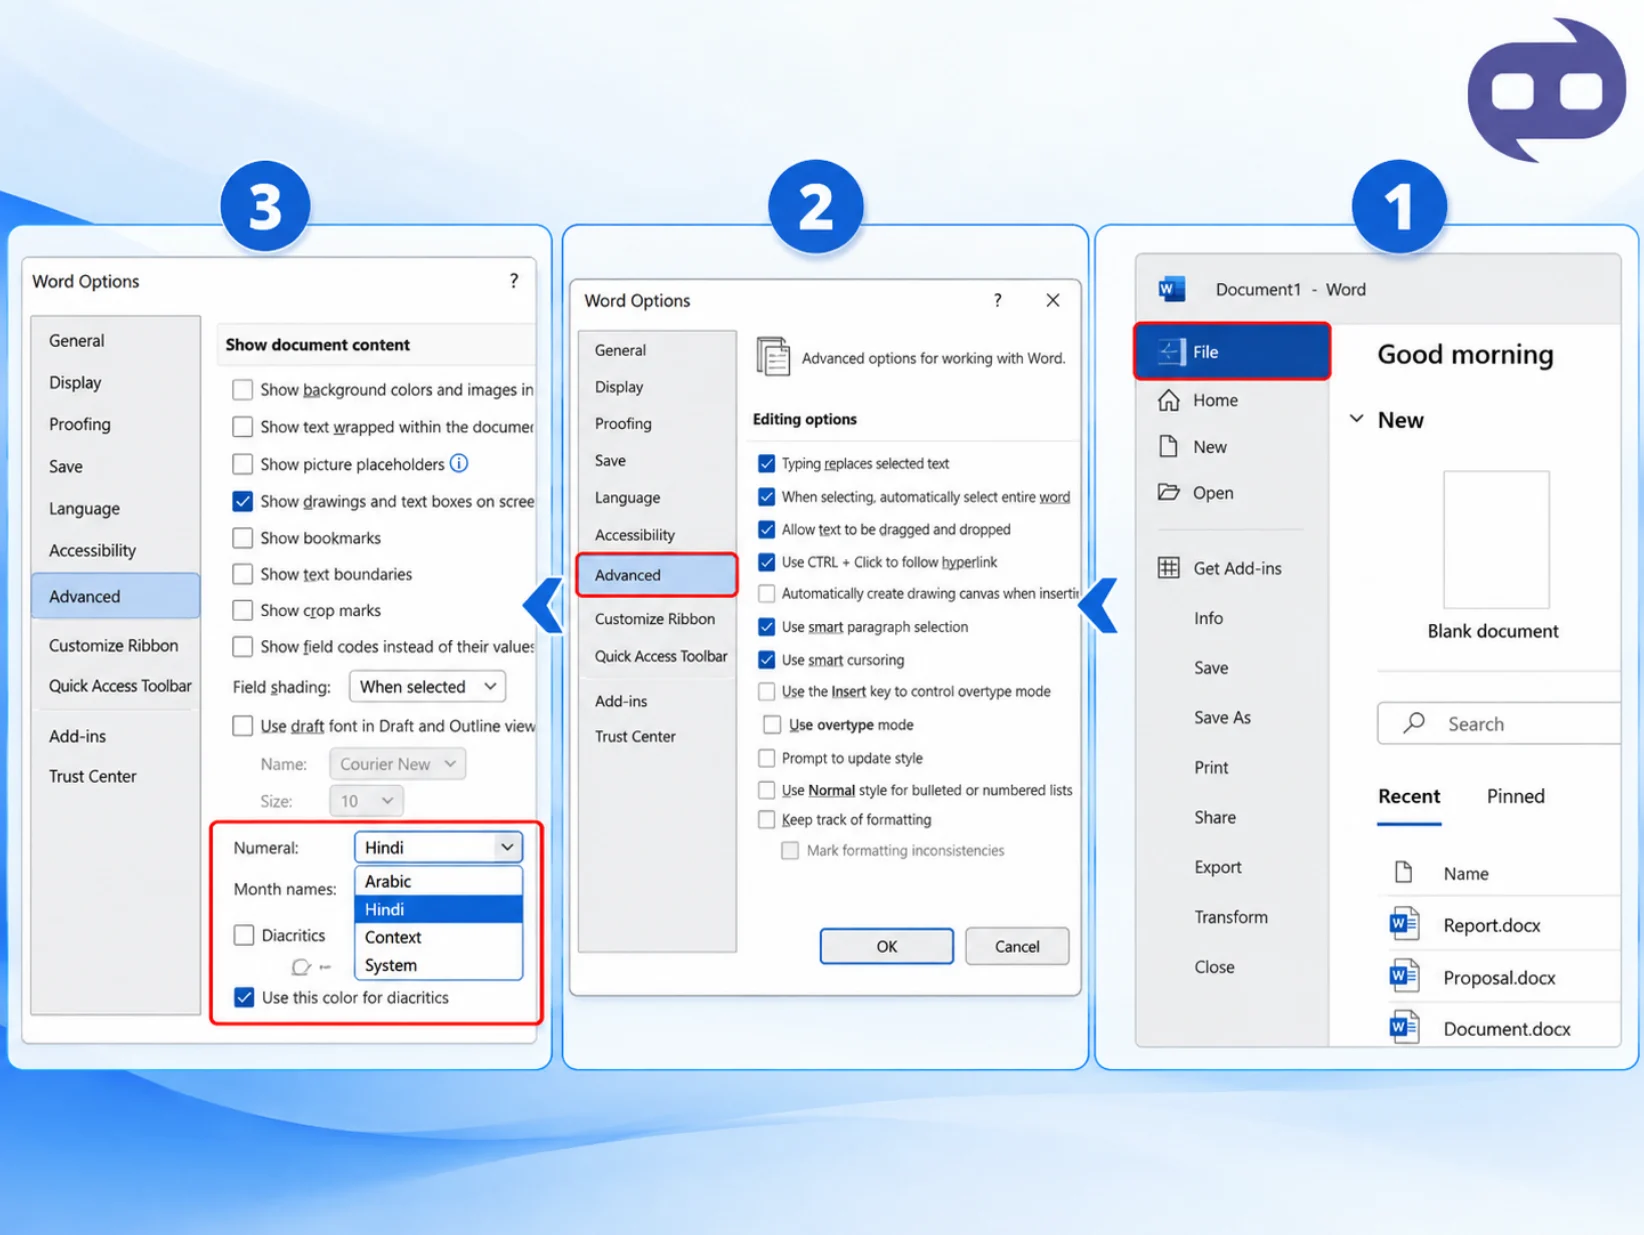Viewport: 1644px width, 1235px height.
Task: Close the middle Word Options dialog
Action: pyautogui.click(x=1053, y=300)
